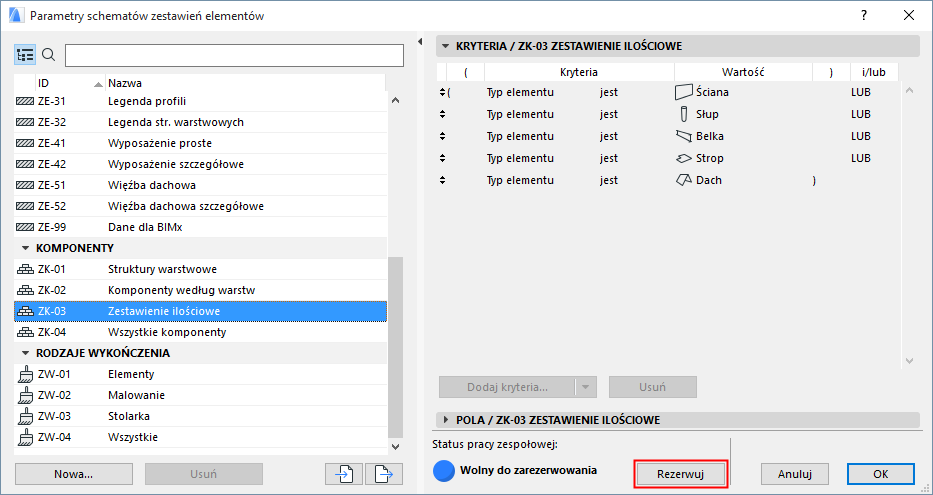Click the Nowa... button

[74, 474]
